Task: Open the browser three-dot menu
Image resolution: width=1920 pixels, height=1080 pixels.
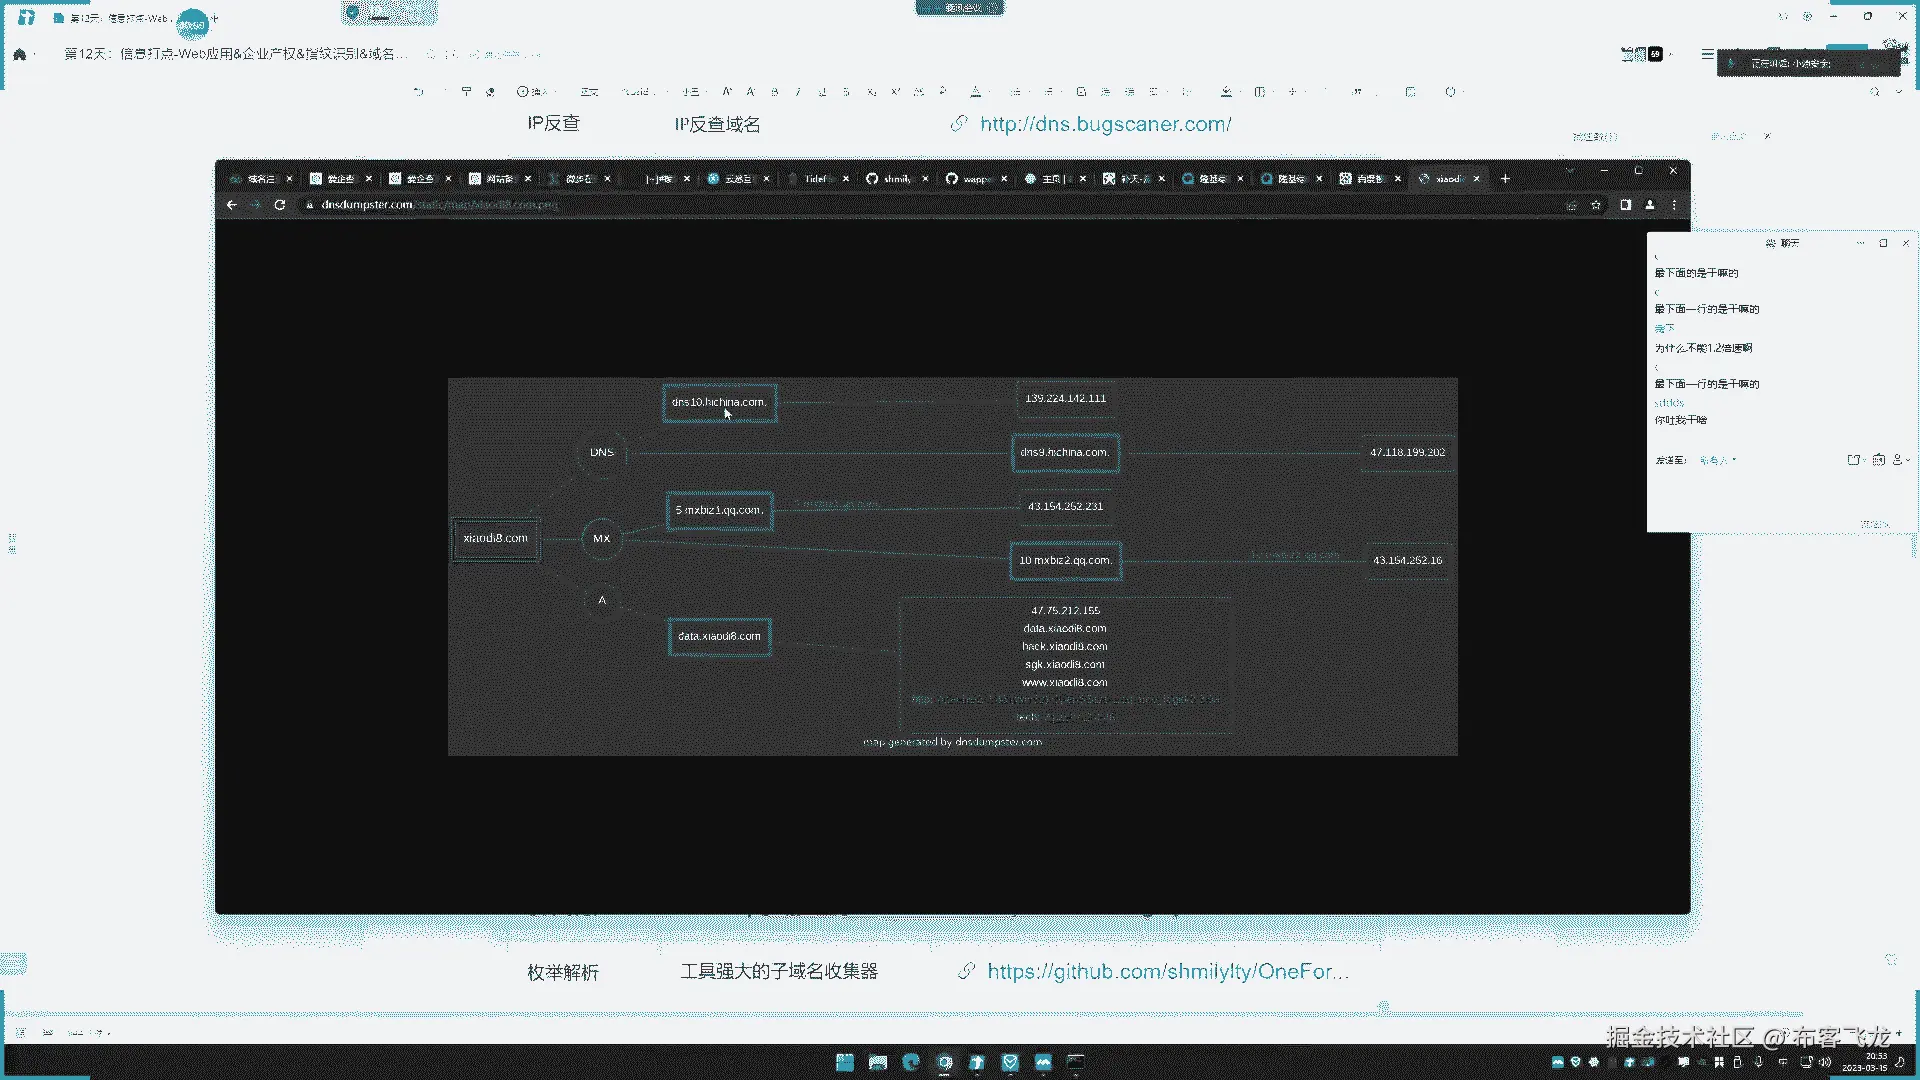Action: coord(1674,205)
